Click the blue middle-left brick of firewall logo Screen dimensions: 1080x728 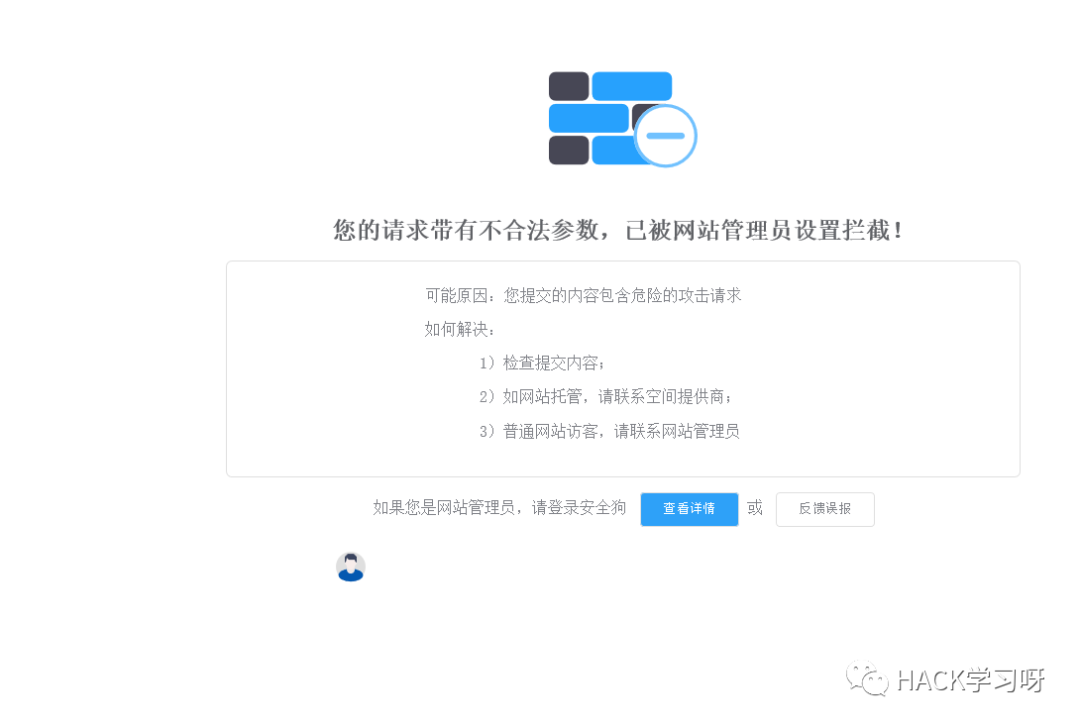[x=589, y=118]
